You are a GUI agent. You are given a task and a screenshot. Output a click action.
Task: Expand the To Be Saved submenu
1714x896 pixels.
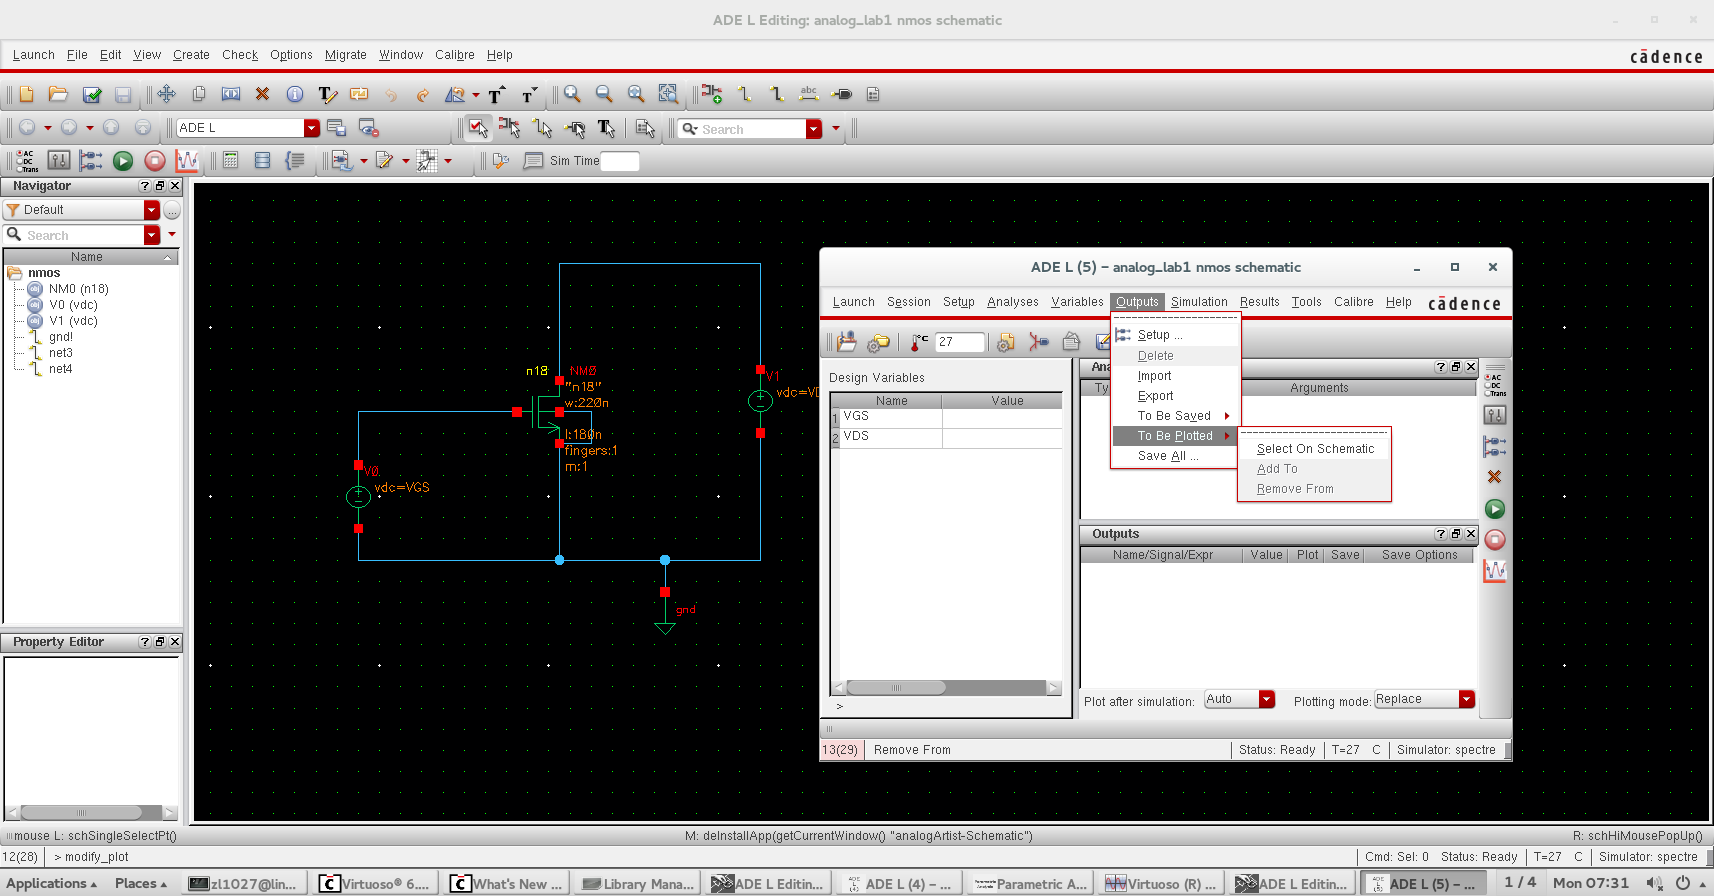point(1176,416)
